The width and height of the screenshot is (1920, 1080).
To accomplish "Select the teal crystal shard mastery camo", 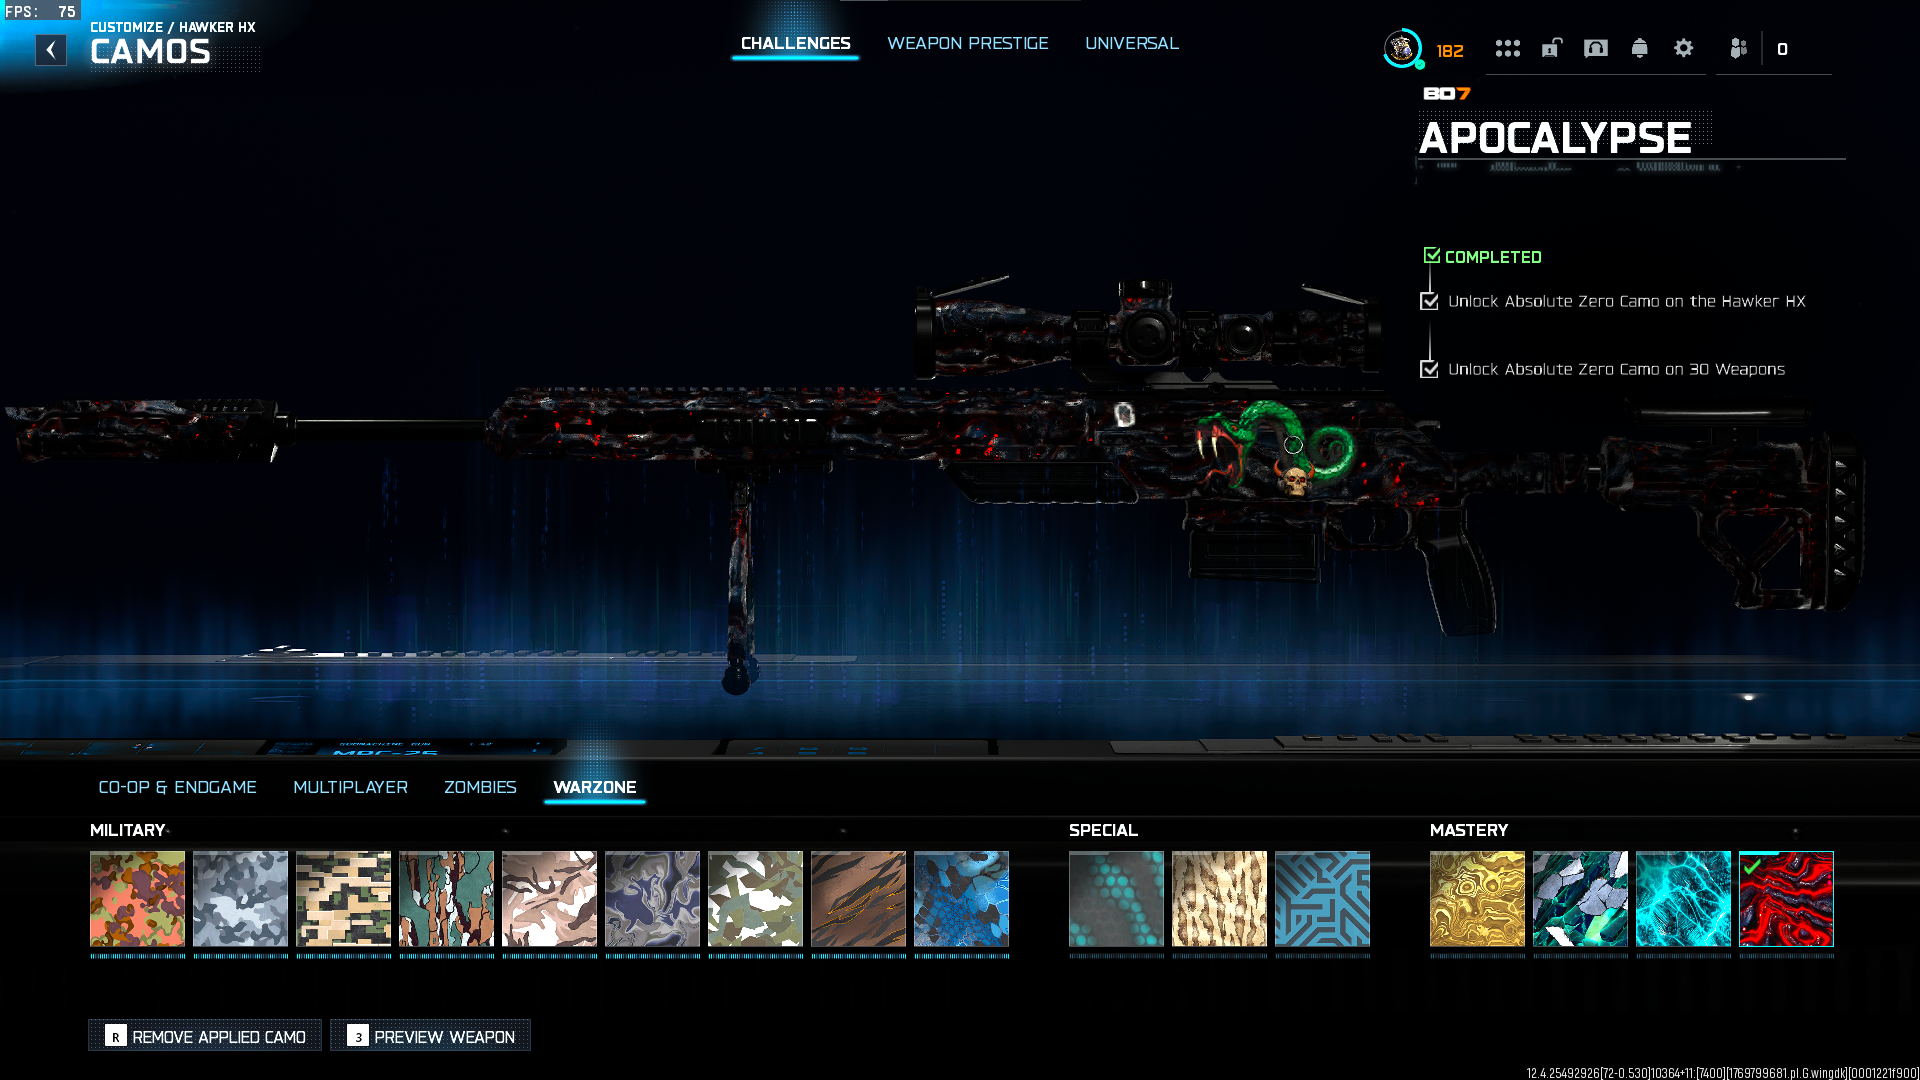I will pos(1581,899).
